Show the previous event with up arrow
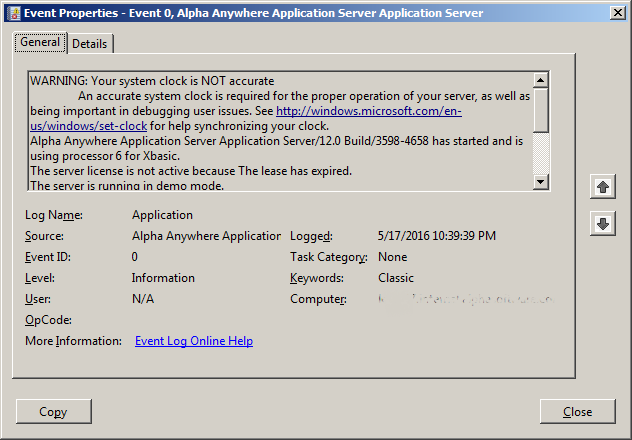 603,187
